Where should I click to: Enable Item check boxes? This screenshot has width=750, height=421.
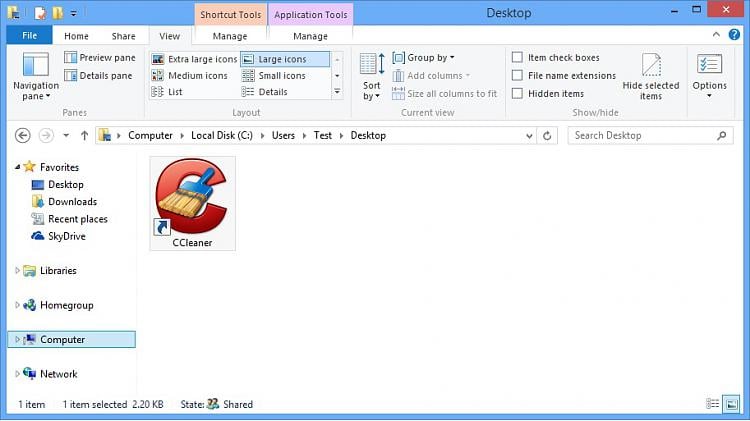click(556, 57)
